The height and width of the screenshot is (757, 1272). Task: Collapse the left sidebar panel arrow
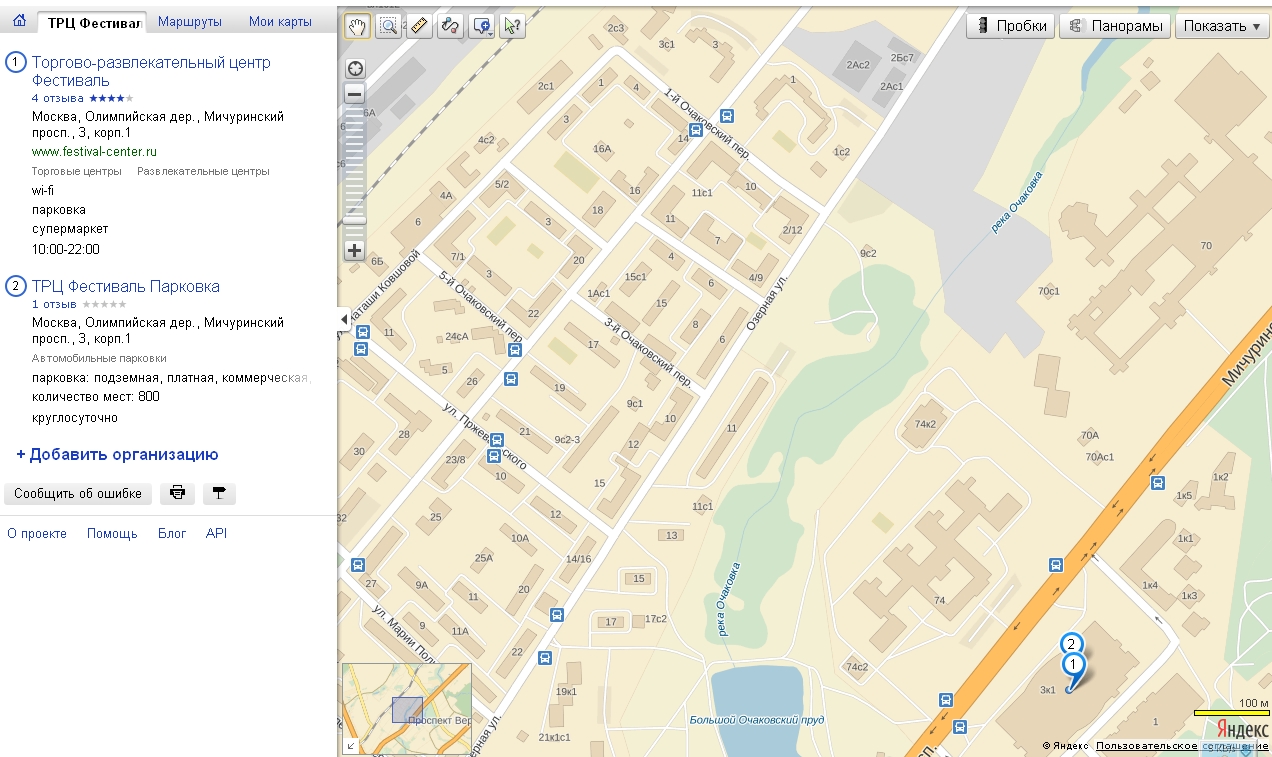coord(344,319)
